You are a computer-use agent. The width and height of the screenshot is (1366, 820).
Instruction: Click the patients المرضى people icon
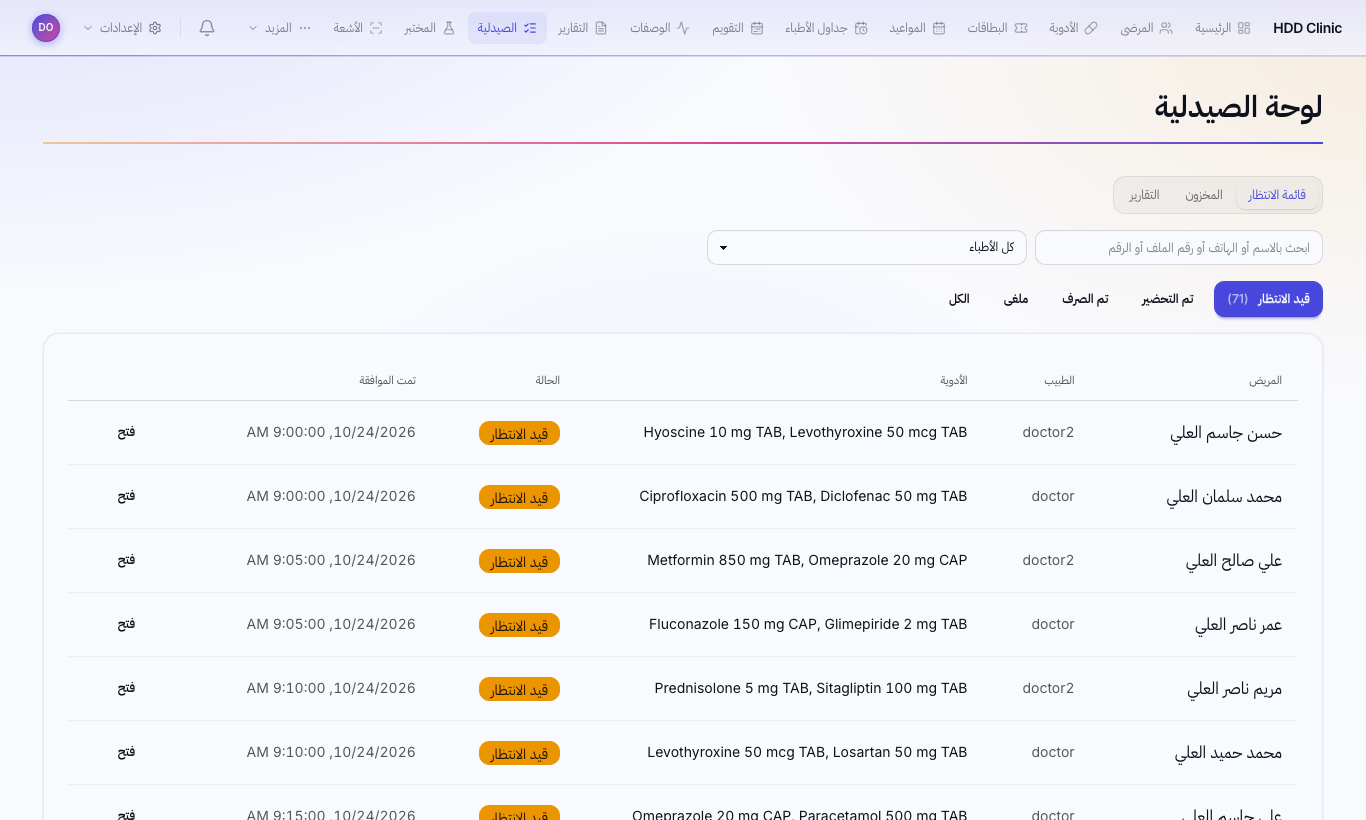click(1166, 28)
